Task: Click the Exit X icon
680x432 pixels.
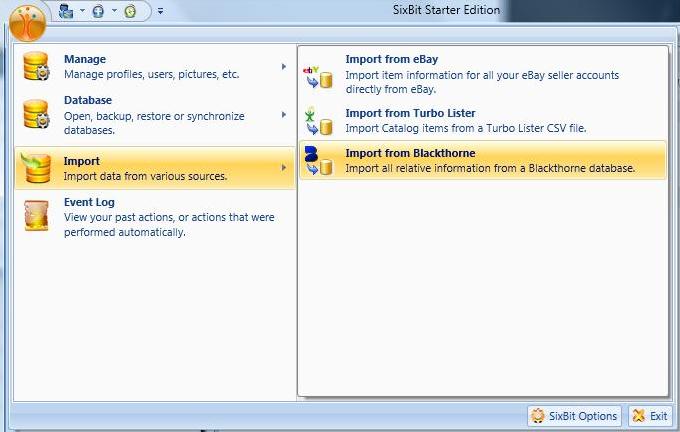Action: click(638, 416)
